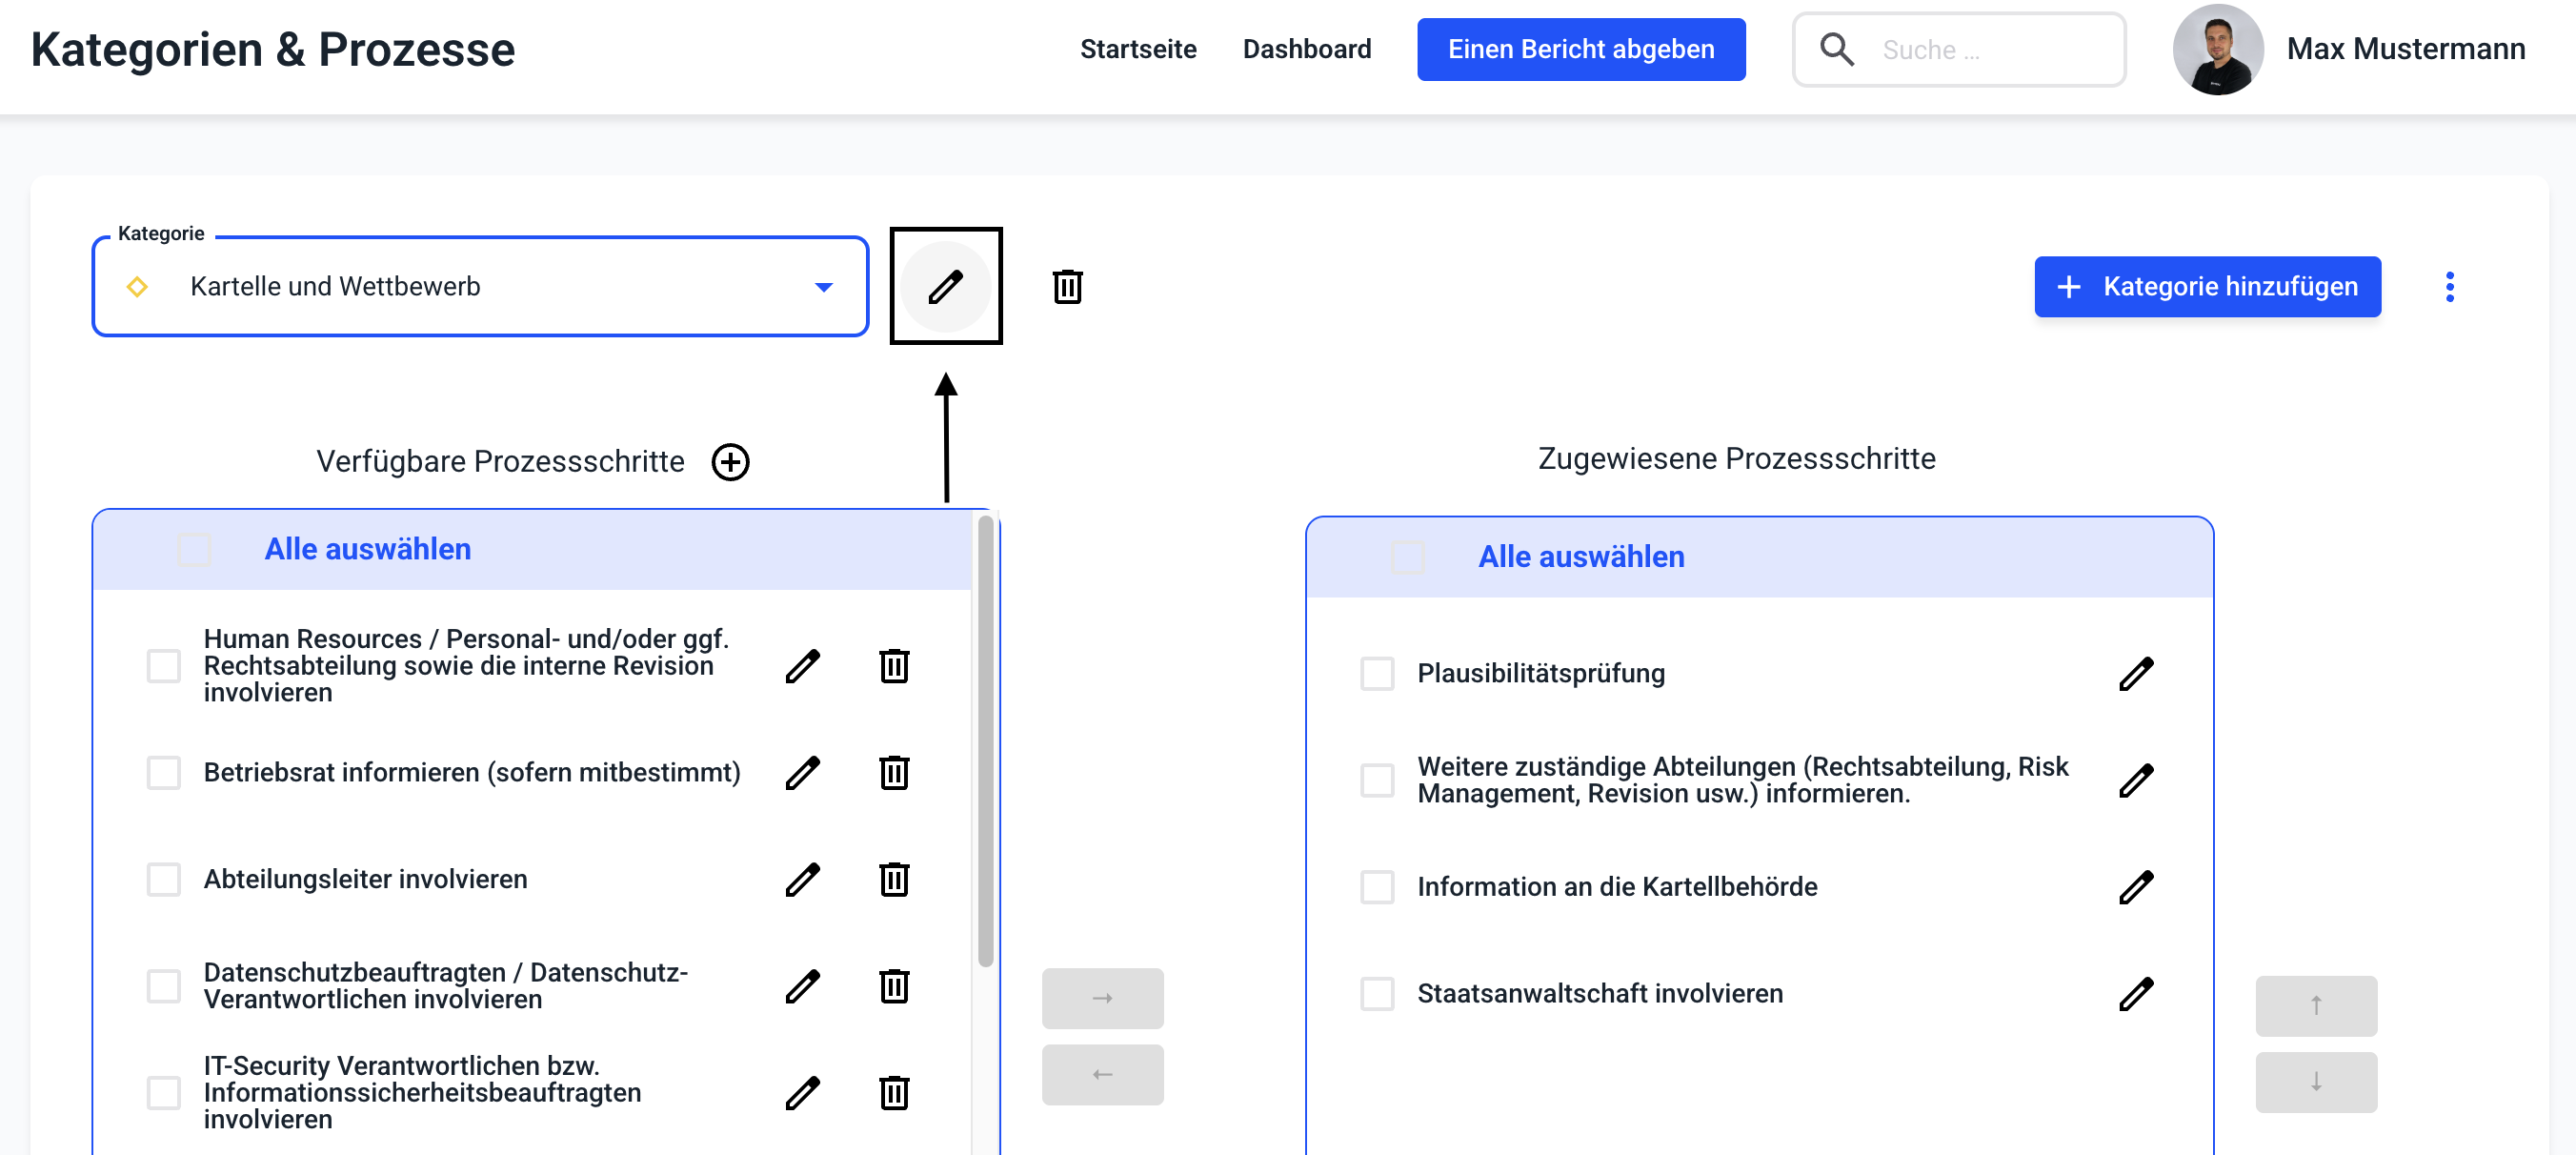
Task: Edit the 'Plausibilitätsprüfung' assigned step
Action: tap(2135, 674)
